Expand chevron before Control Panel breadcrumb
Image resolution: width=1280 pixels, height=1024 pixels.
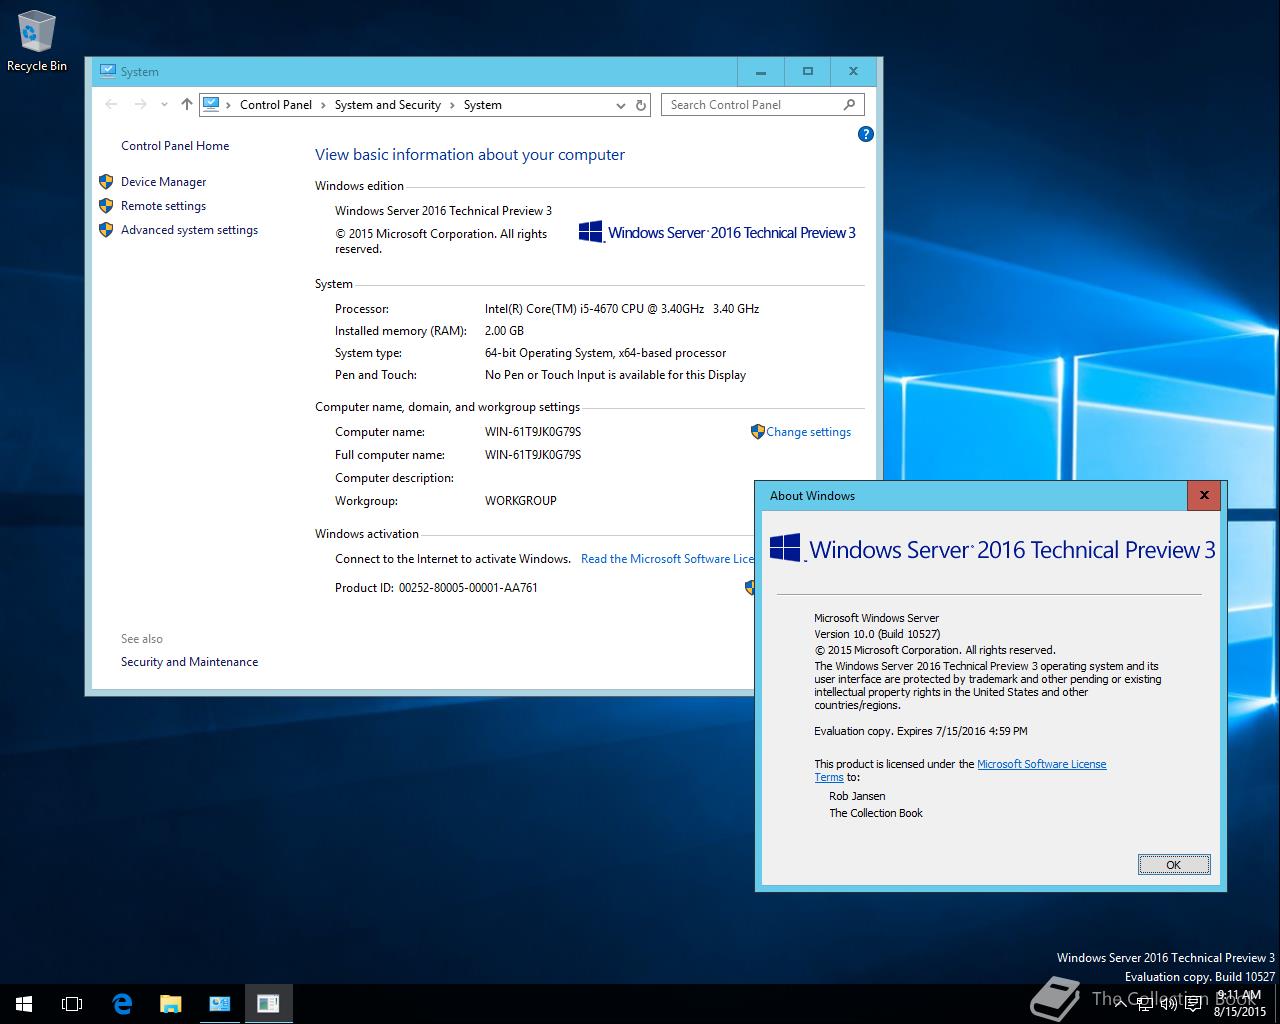point(229,105)
